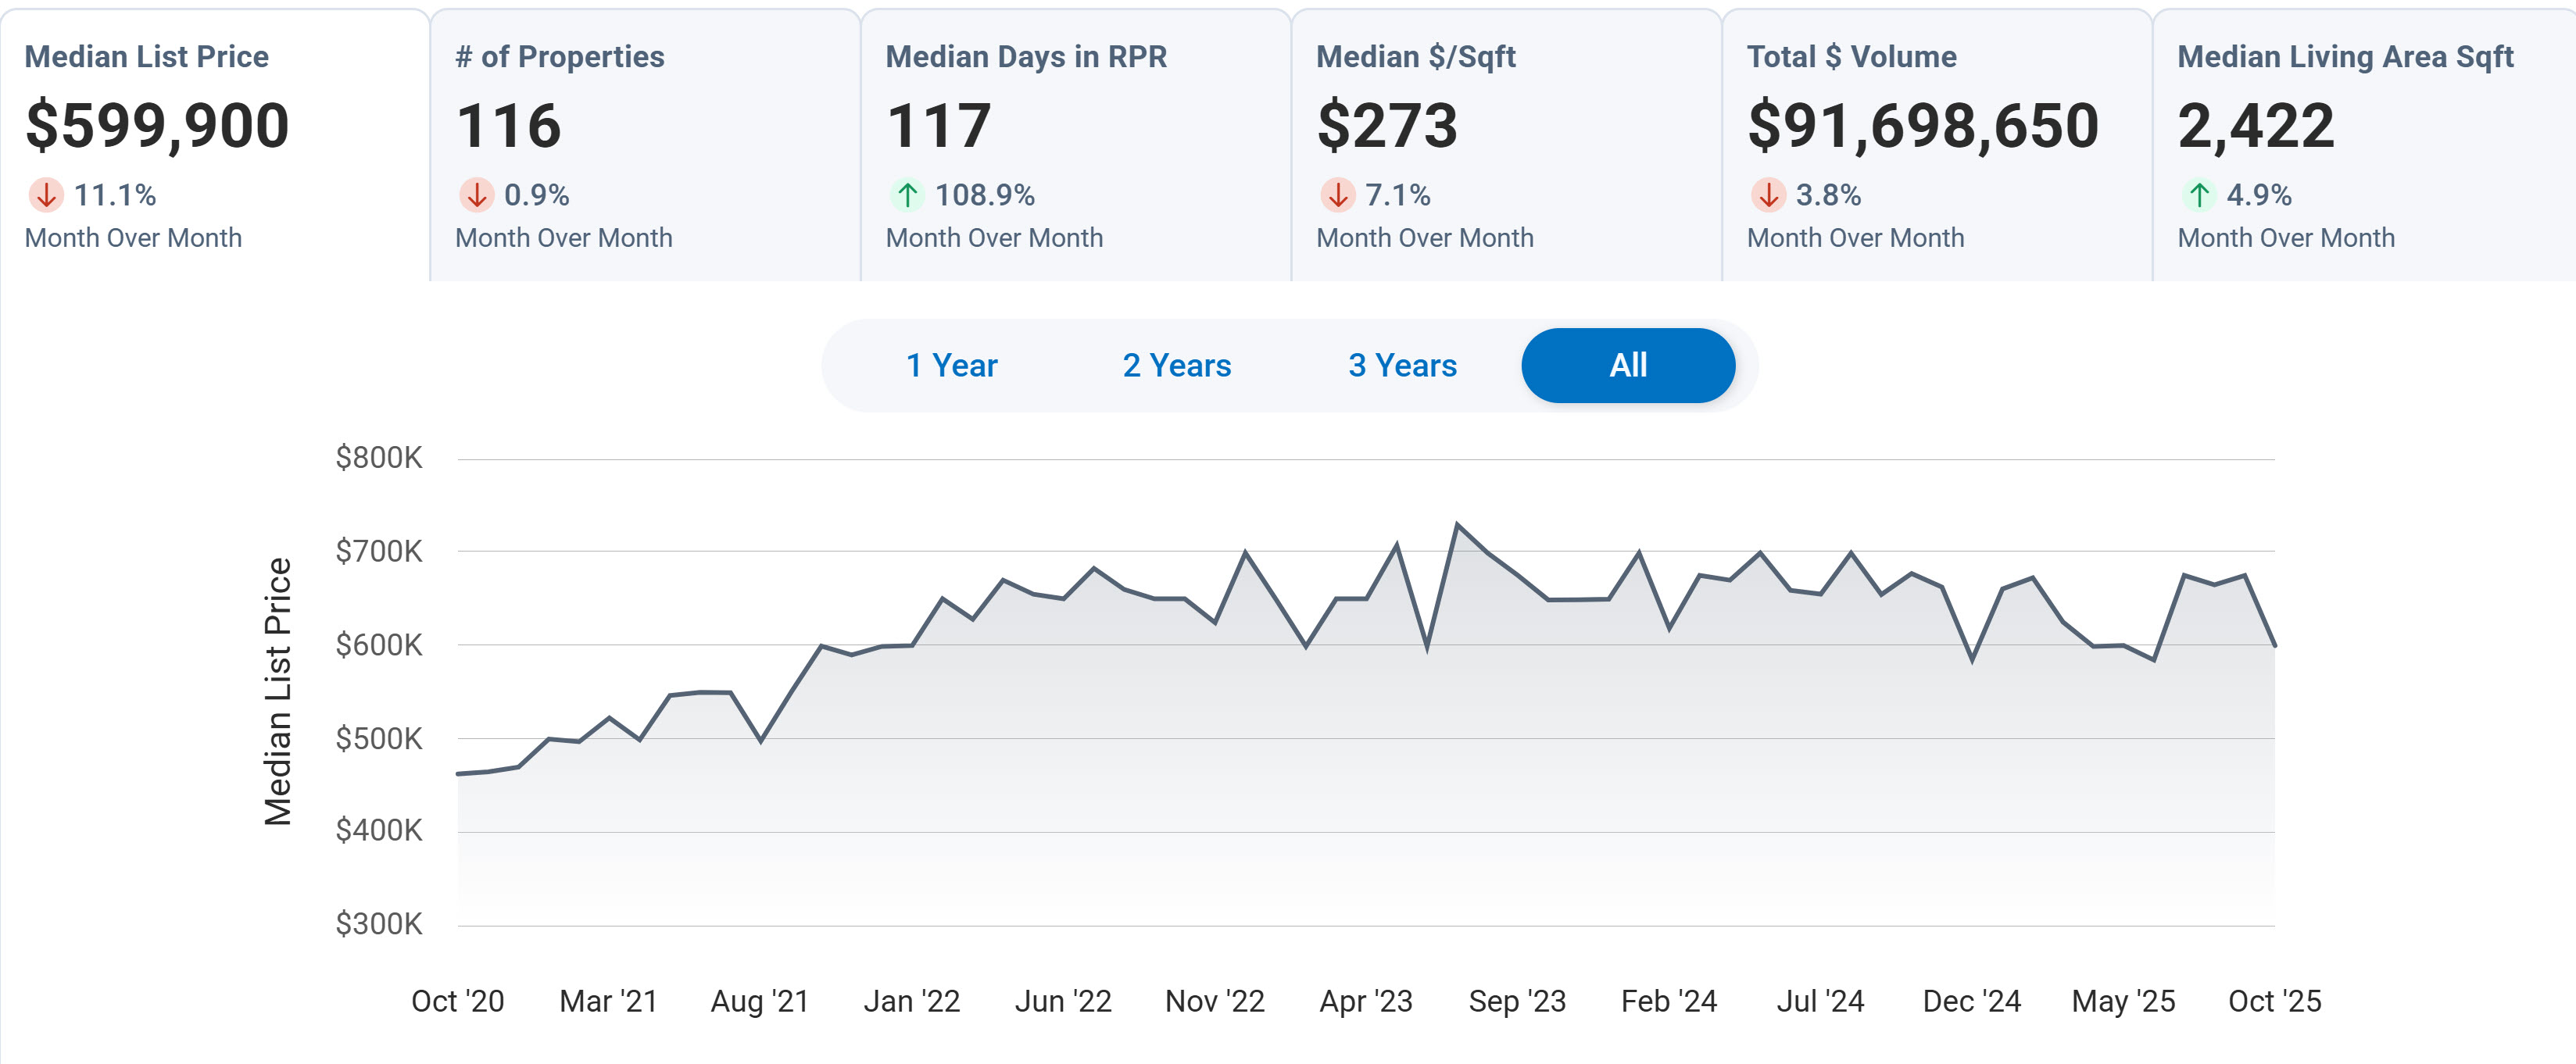This screenshot has width=2576, height=1064.
Task: Click the down arrow icon beside 0.9%
Action: pyautogui.click(x=477, y=194)
